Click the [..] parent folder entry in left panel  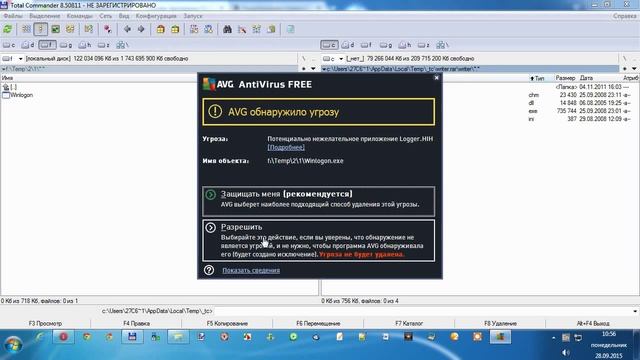(x=10, y=87)
